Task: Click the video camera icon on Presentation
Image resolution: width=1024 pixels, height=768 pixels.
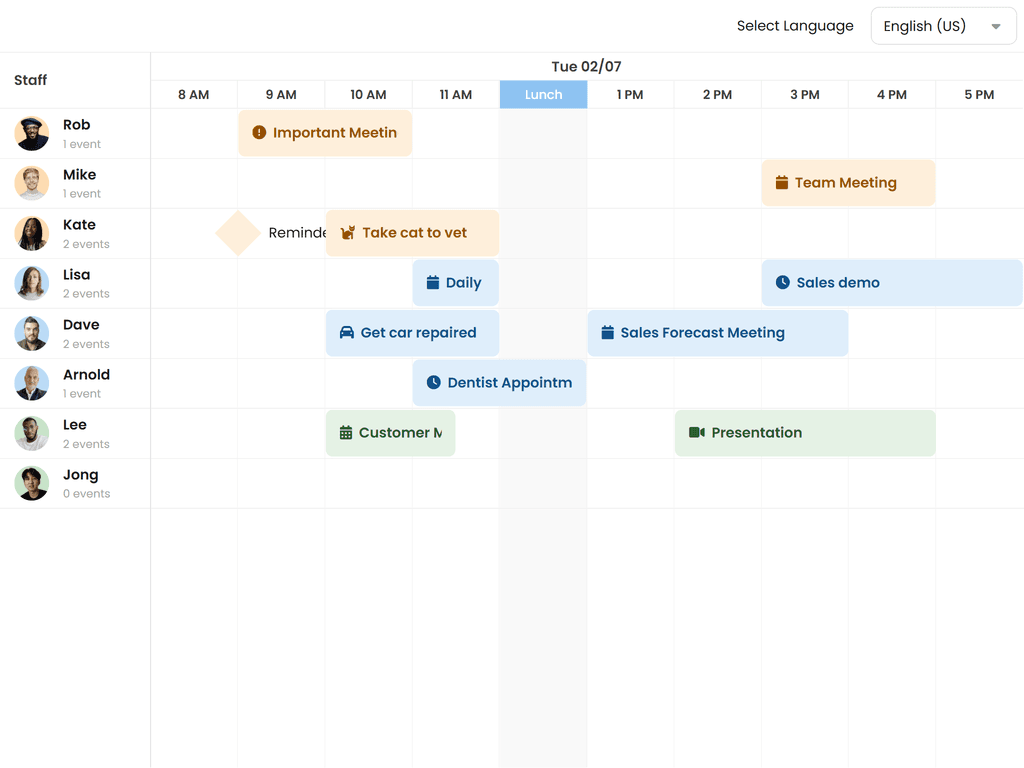Action: pyautogui.click(x=697, y=433)
